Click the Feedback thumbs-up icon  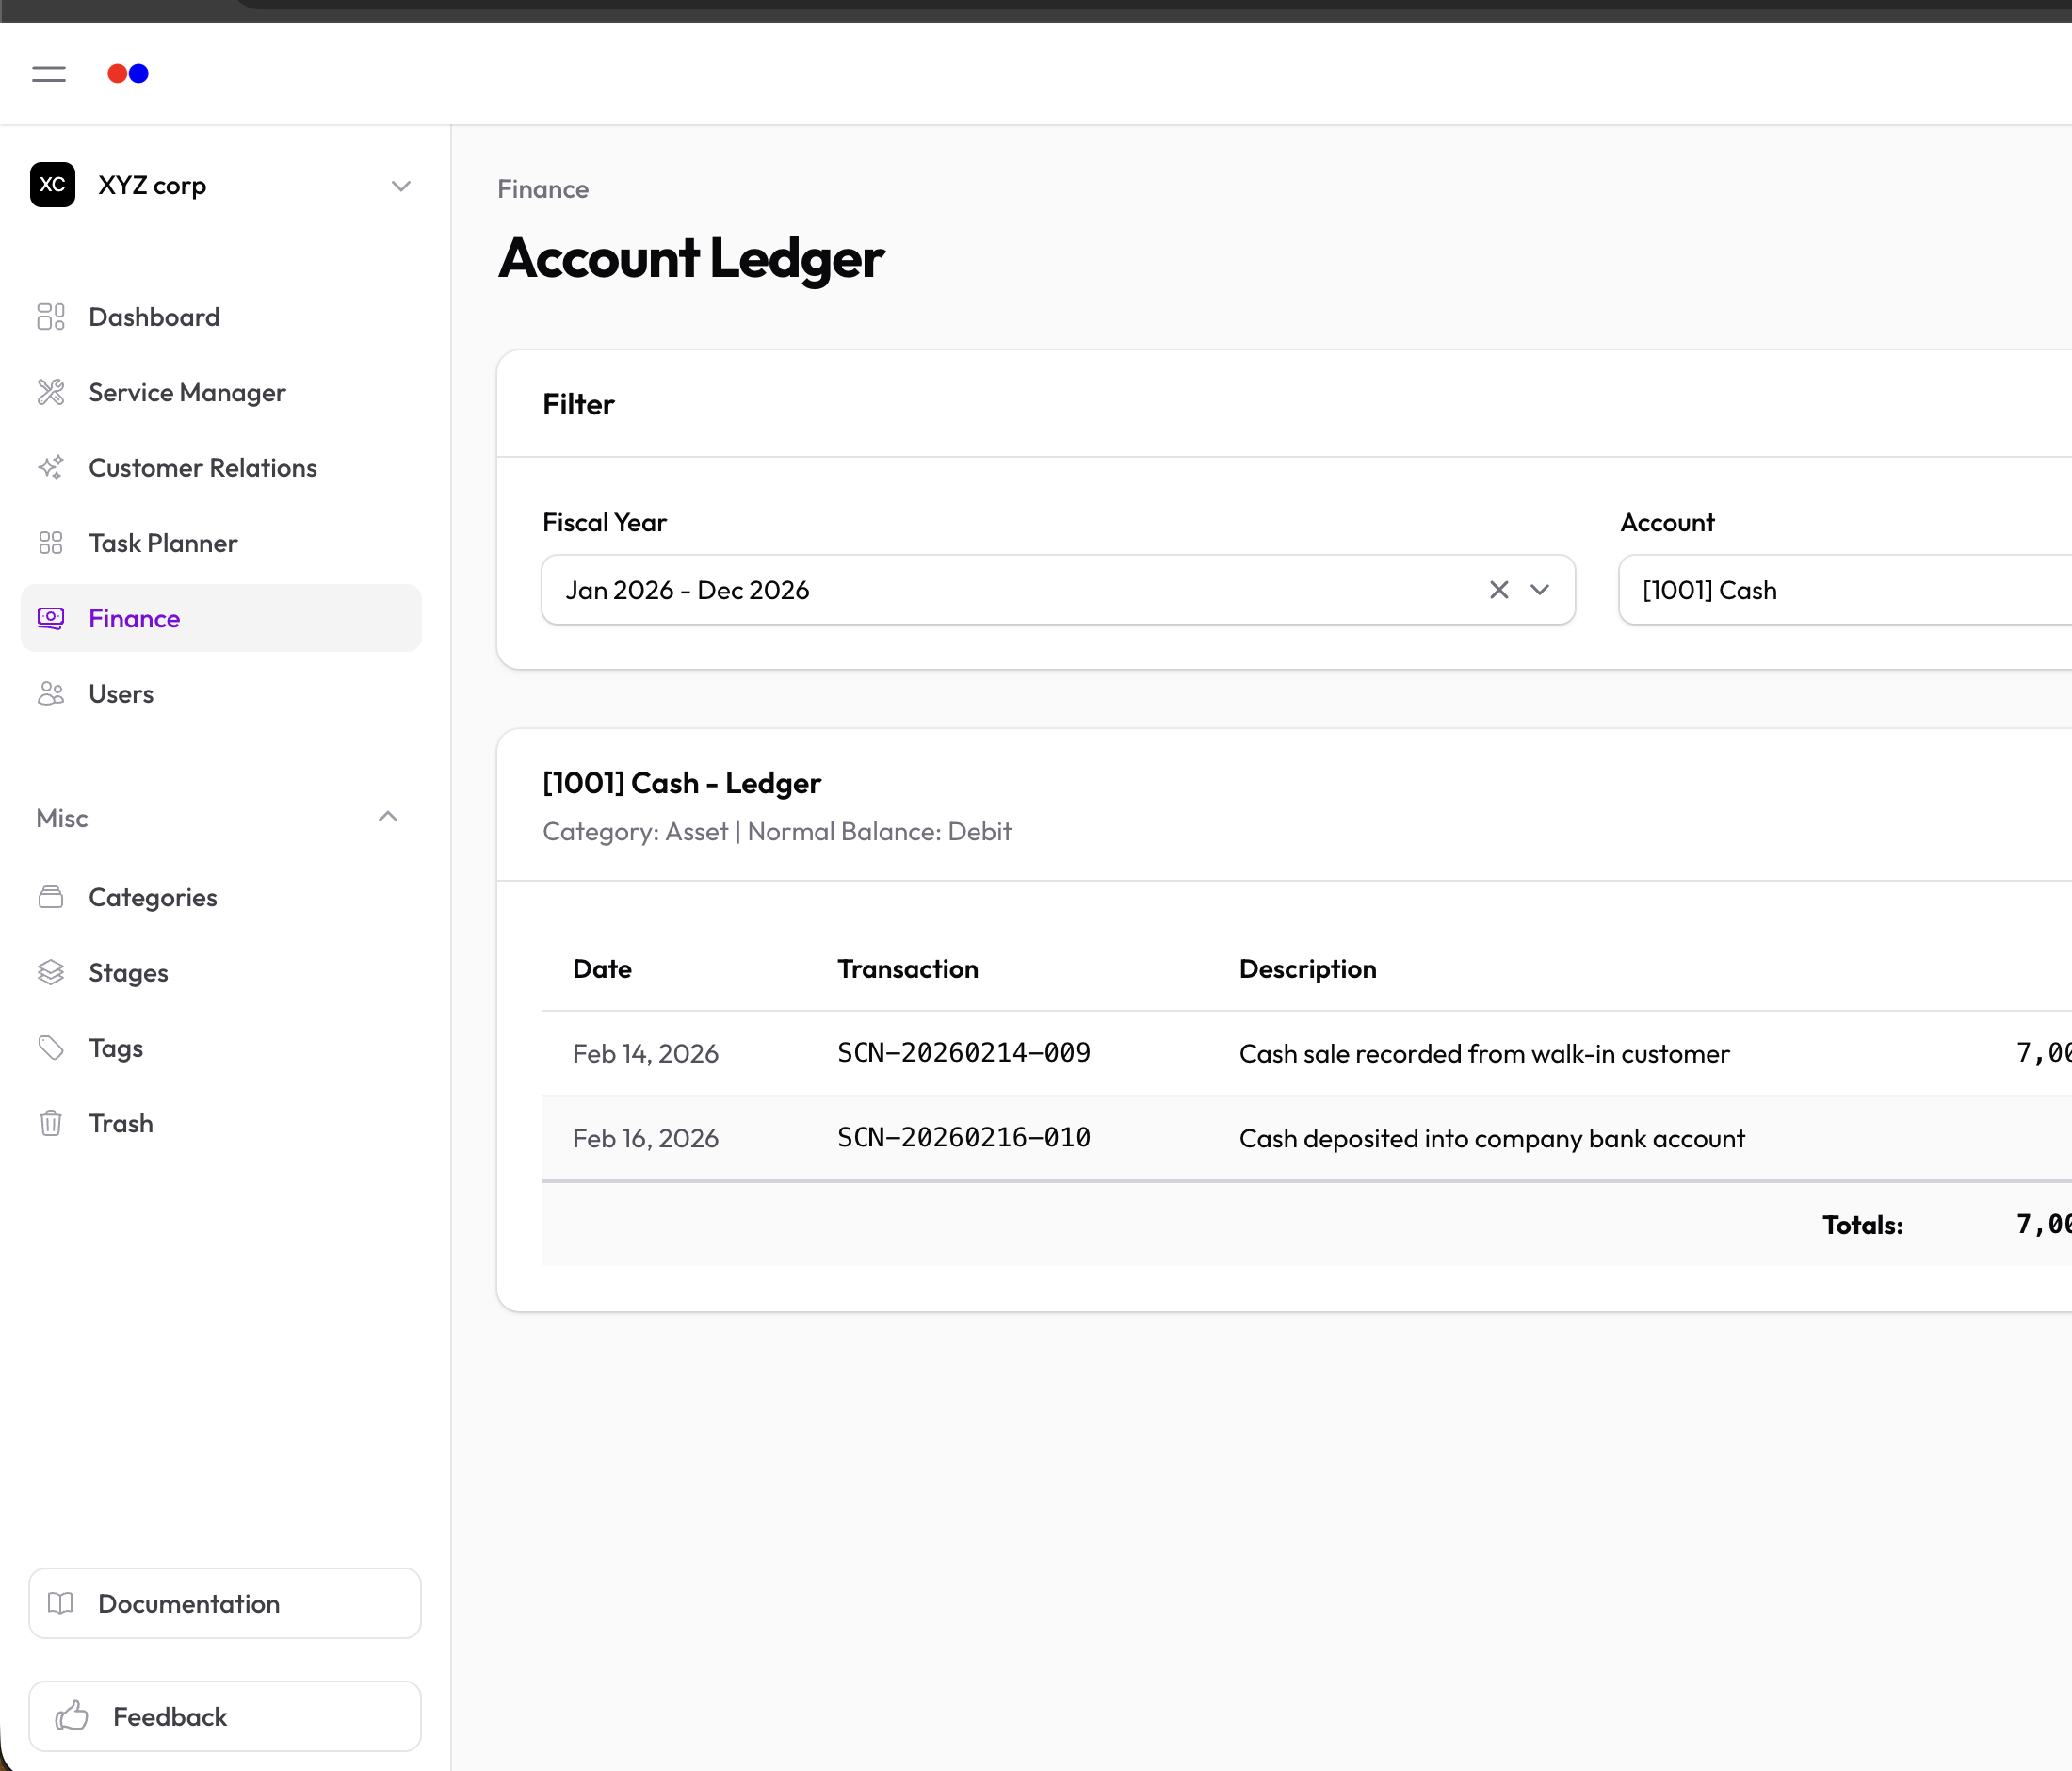tap(72, 1716)
